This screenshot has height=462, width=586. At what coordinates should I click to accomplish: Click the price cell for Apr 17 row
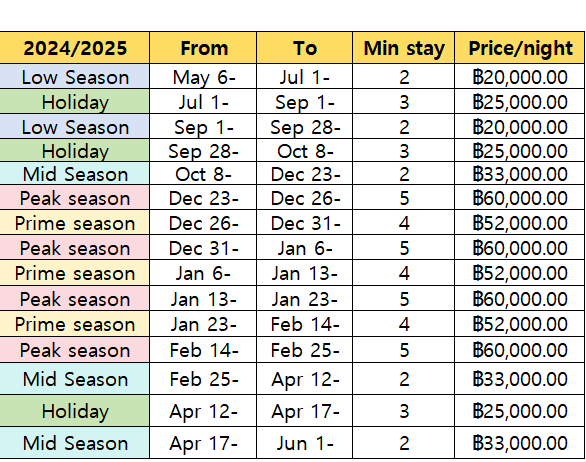[x=520, y=443]
